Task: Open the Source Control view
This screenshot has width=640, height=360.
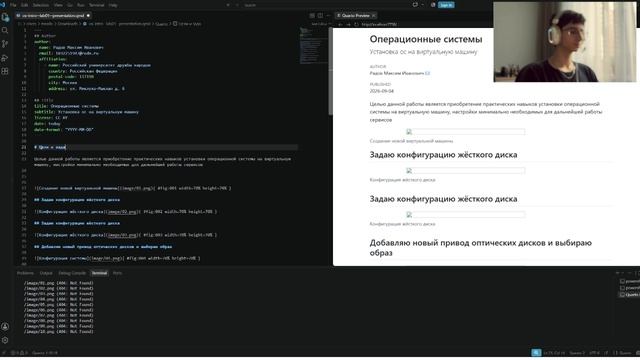Action: 5,44
